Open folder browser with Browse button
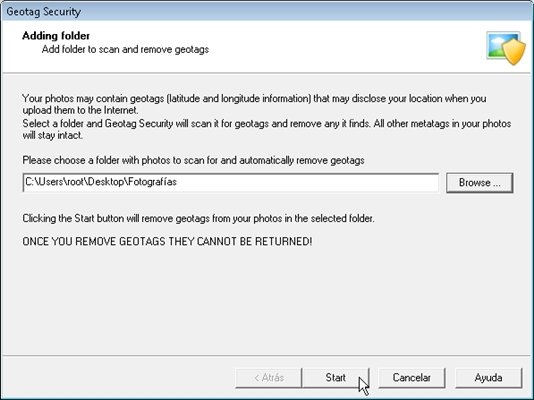534x400 pixels. click(480, 183)
